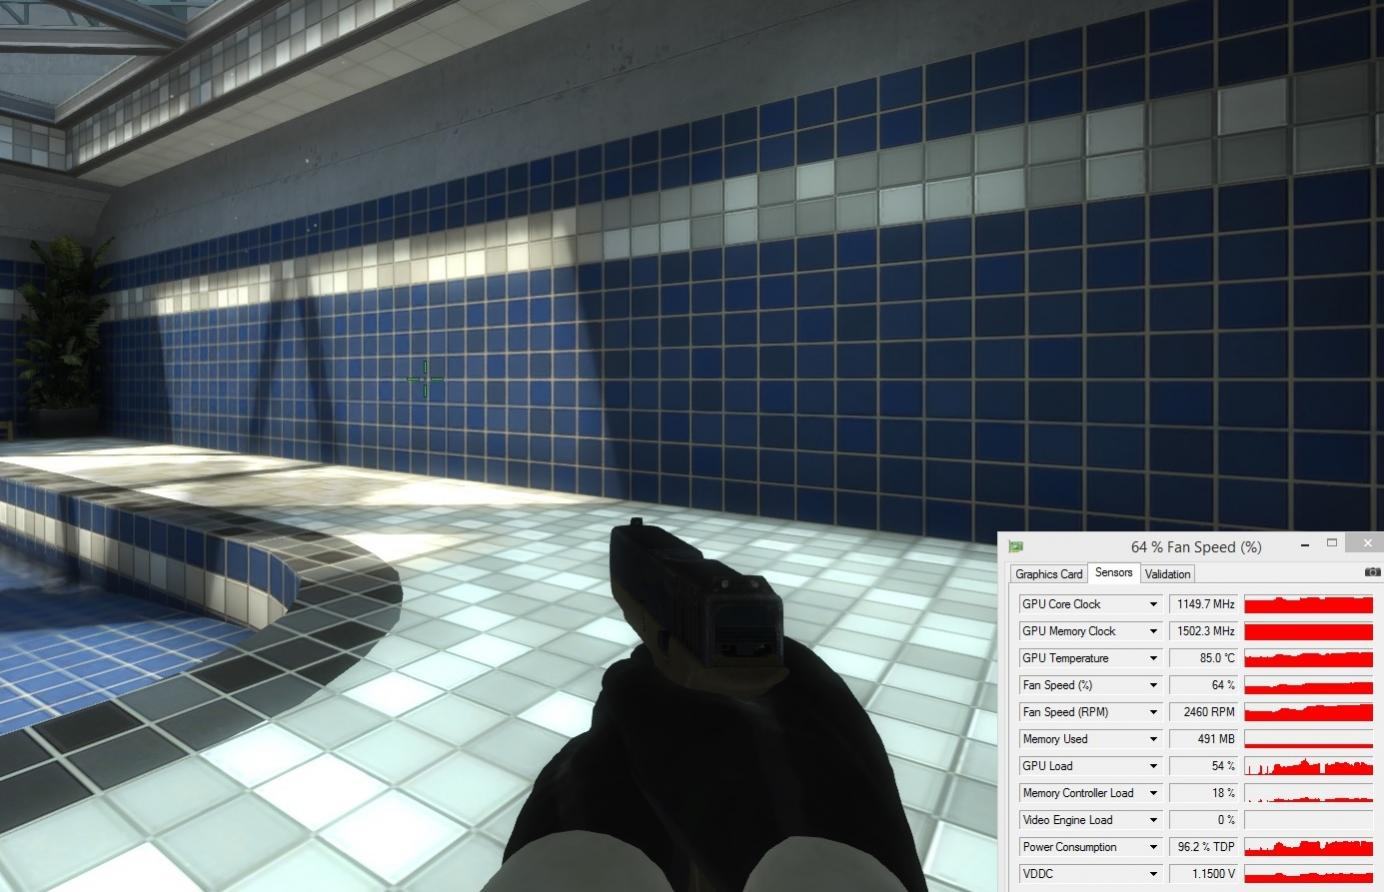Maximize the GPU-Z window

point(1332,543)
